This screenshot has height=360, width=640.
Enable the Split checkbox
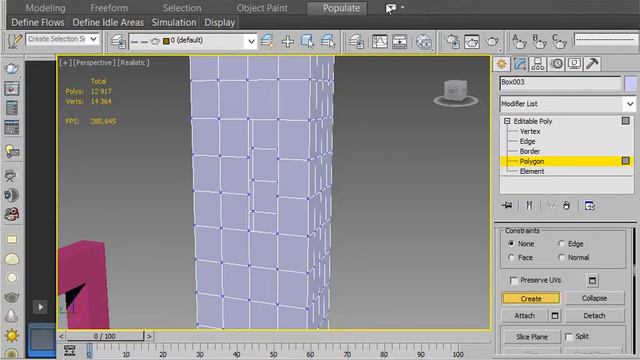point(569,337)
